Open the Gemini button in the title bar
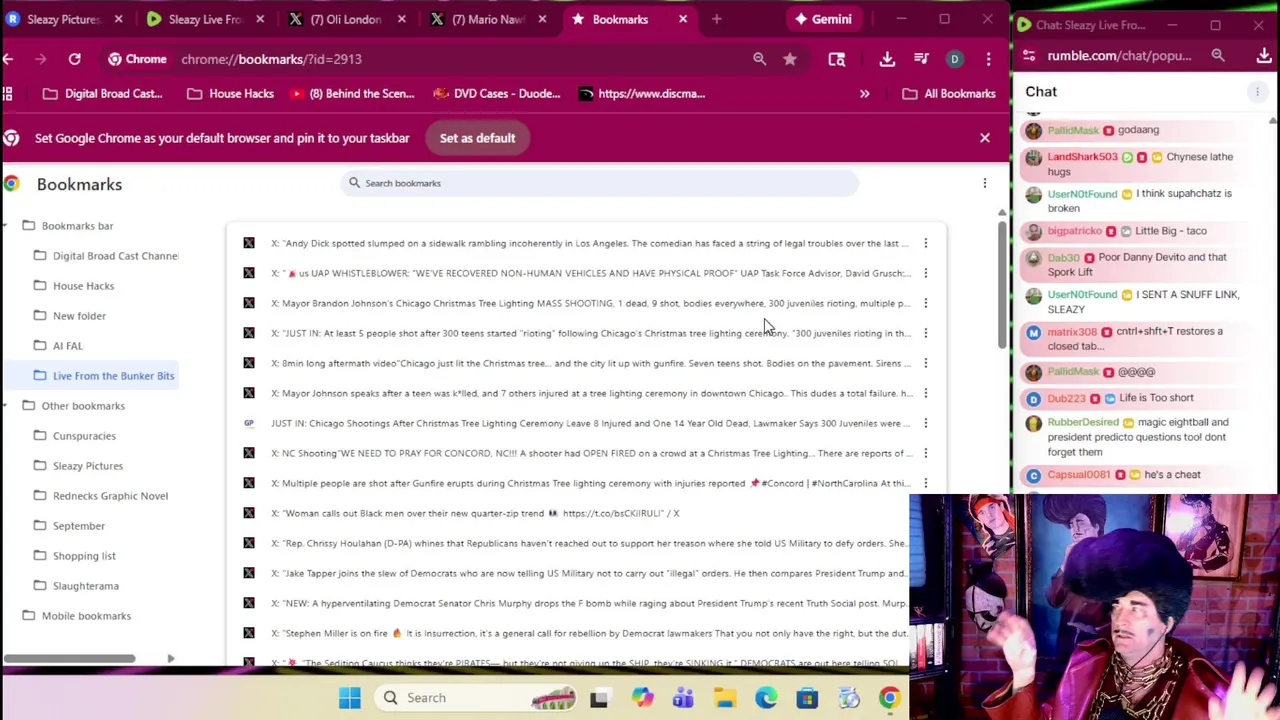The image size is (1280, 720). click(822, 19)
